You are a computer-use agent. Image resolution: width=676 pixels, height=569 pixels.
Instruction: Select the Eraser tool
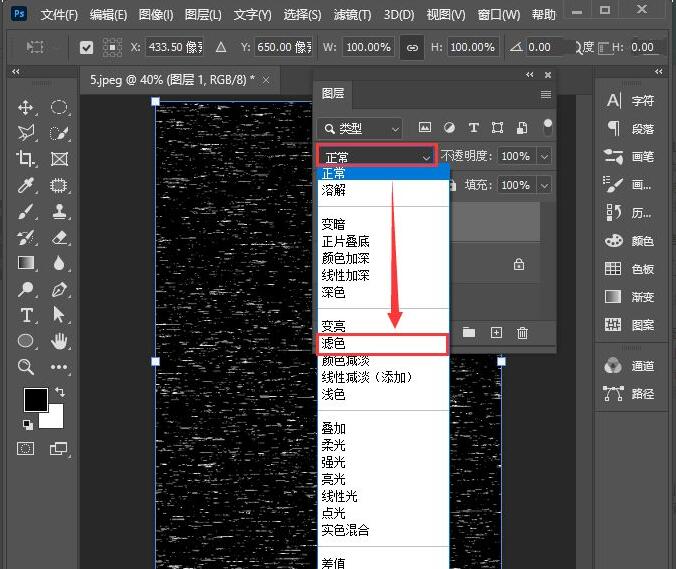59,237
